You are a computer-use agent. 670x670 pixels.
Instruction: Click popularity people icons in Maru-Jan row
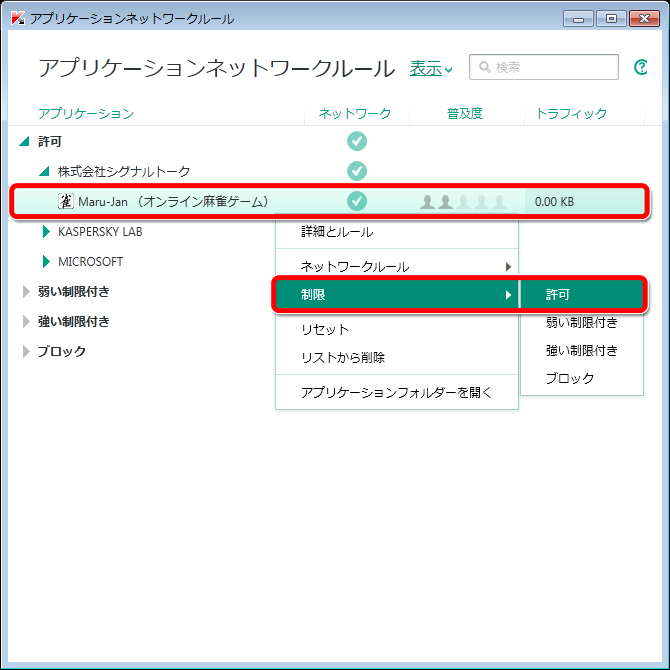coord(463,201)
